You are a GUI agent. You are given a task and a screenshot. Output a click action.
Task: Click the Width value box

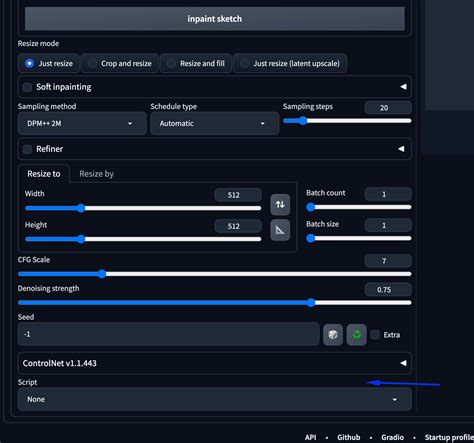[x=238, y=195]
